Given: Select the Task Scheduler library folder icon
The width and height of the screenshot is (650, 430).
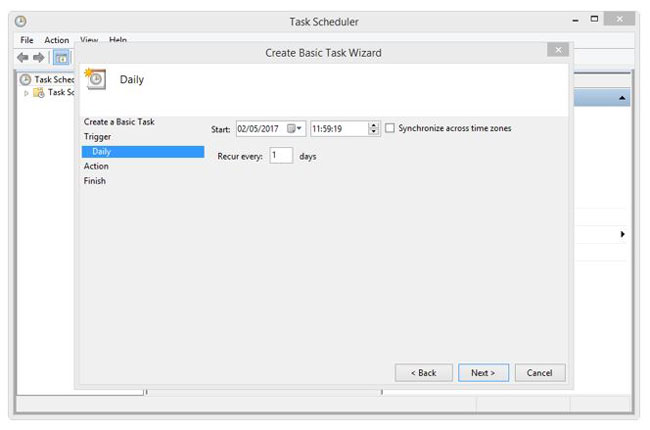Looking at the screenshot, I should click(39, 93).
